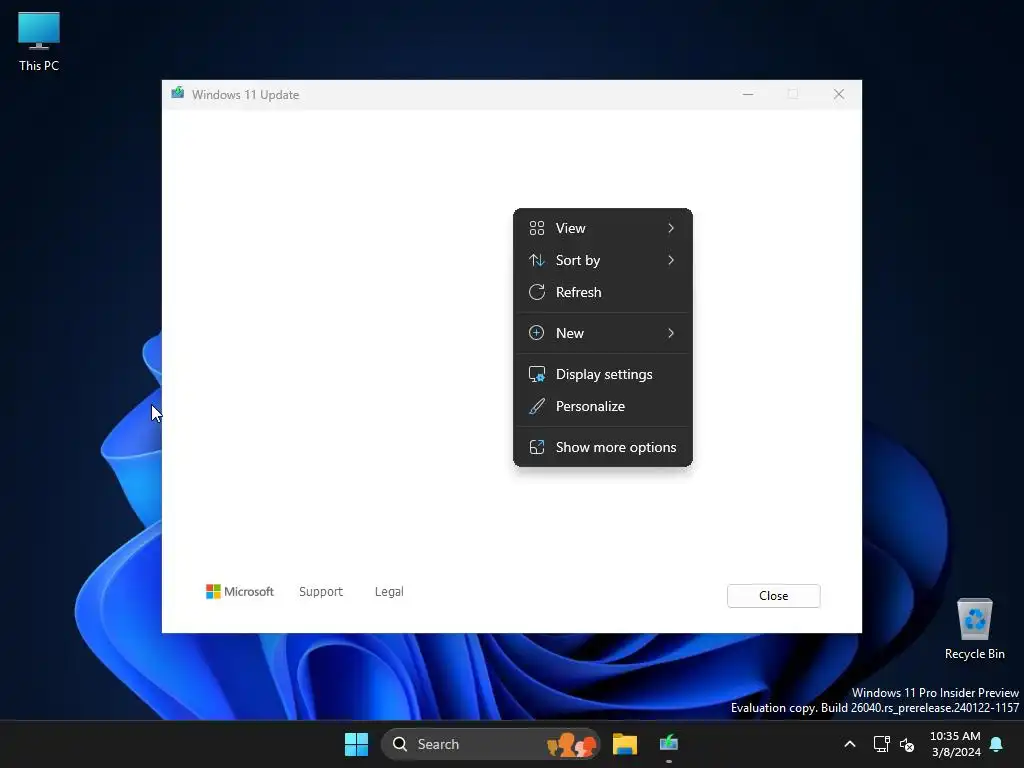Minimize the Windows 11 Update window
1024x768 pixels.
(748, 95)
